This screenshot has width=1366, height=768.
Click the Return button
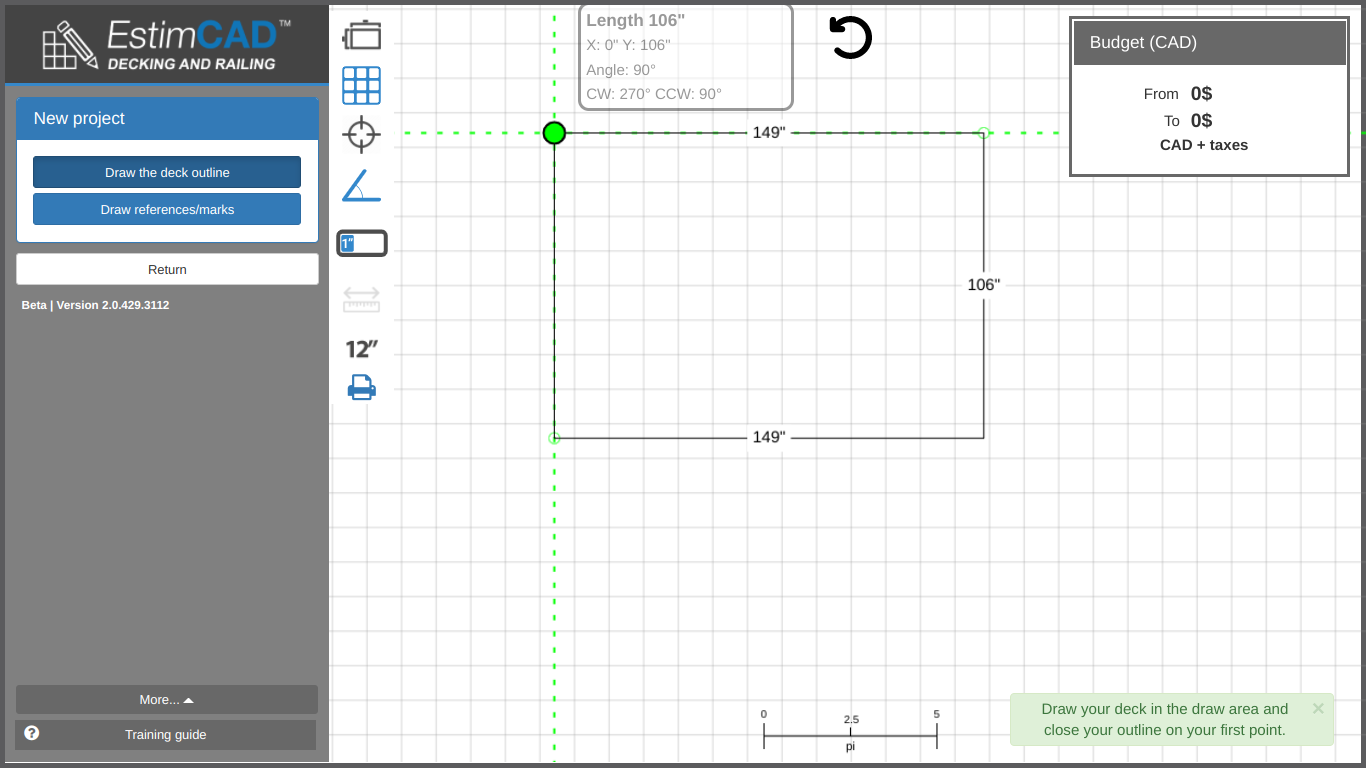pos(167,269)
